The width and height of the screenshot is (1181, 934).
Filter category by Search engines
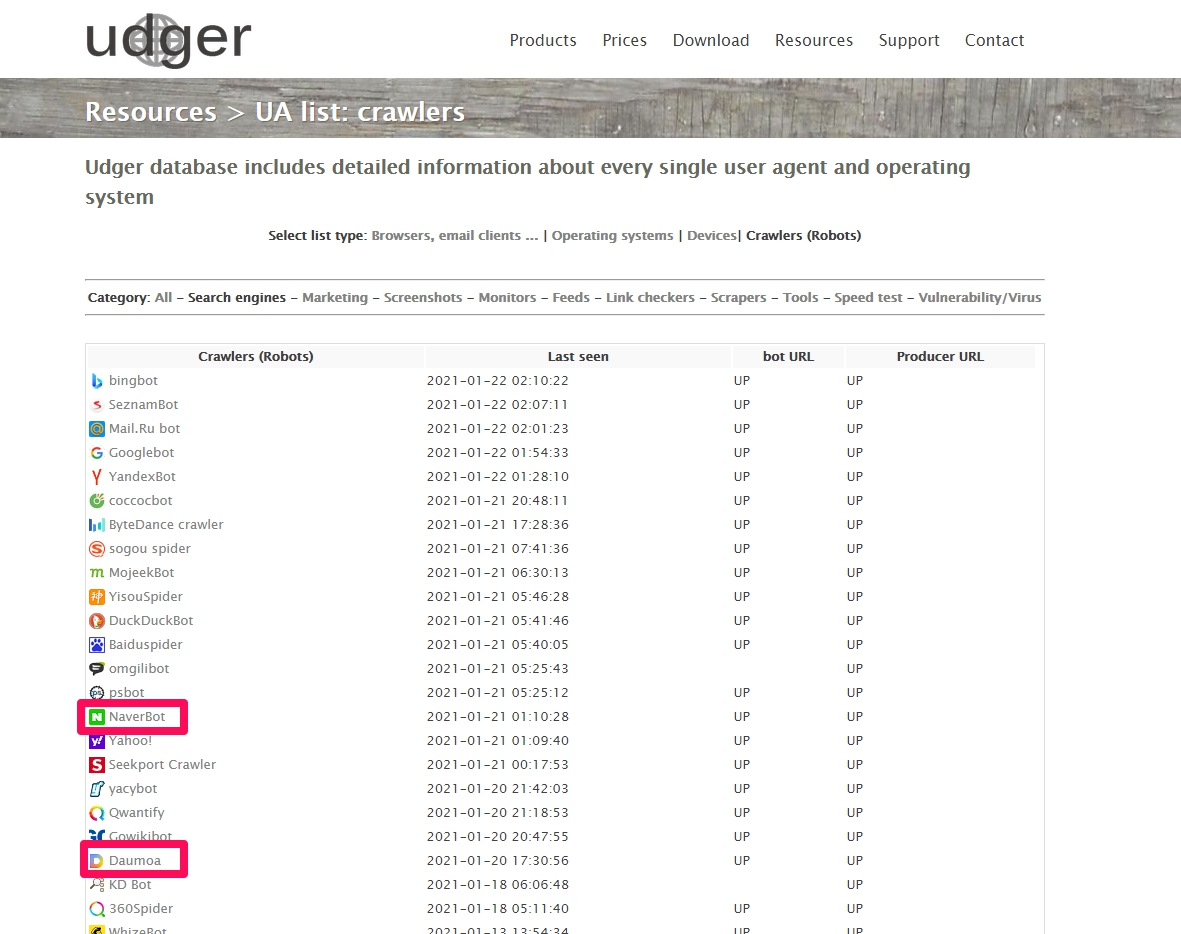point(237,298)
